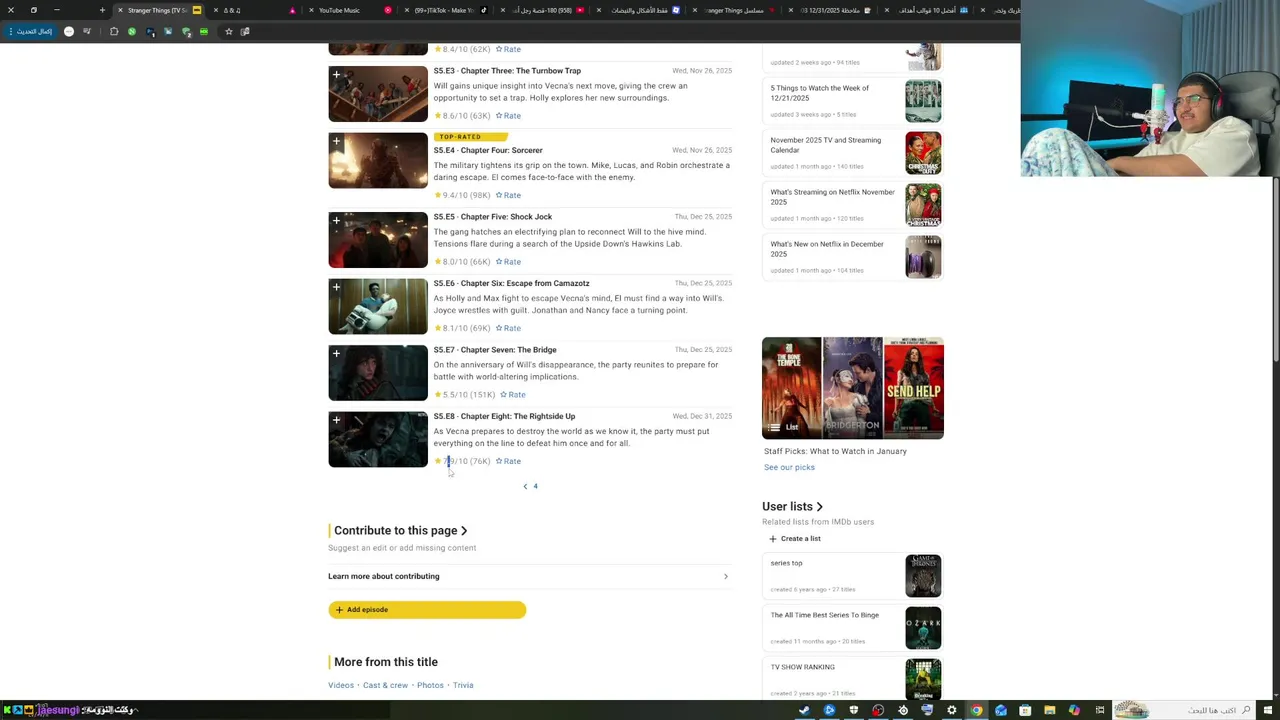This screenshot has width=1280, height=720.
Task: Open the Trivia link
Action: (x=463, y=686)
